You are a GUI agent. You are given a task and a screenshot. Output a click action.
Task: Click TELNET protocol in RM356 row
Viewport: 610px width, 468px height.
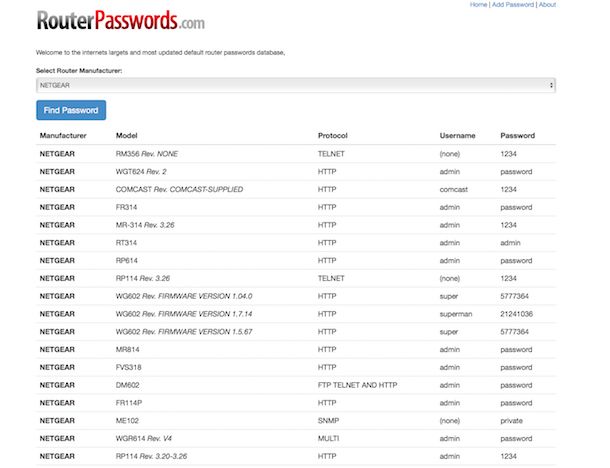331,154
